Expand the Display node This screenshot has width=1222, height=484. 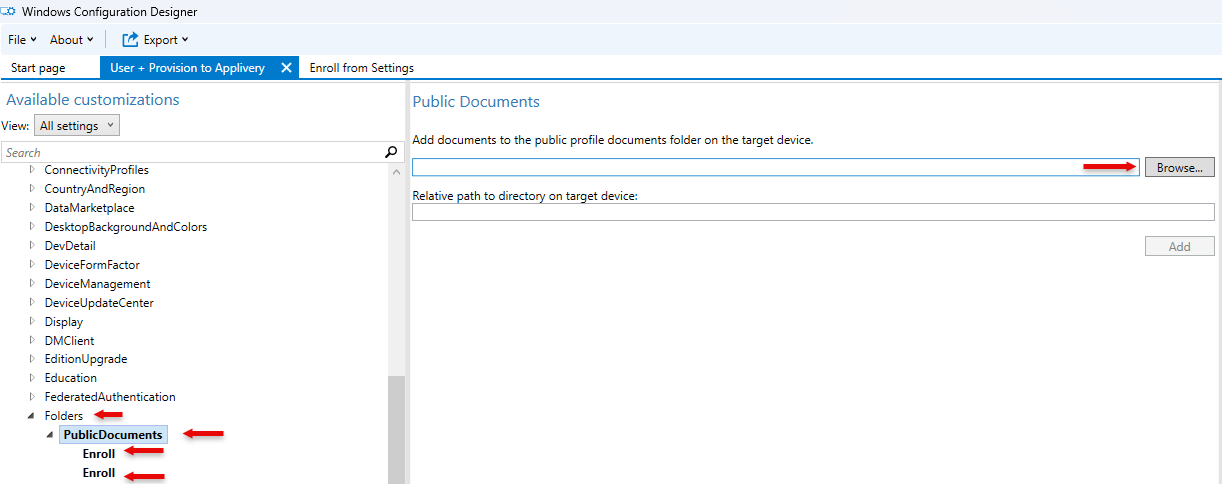(33, 322)
